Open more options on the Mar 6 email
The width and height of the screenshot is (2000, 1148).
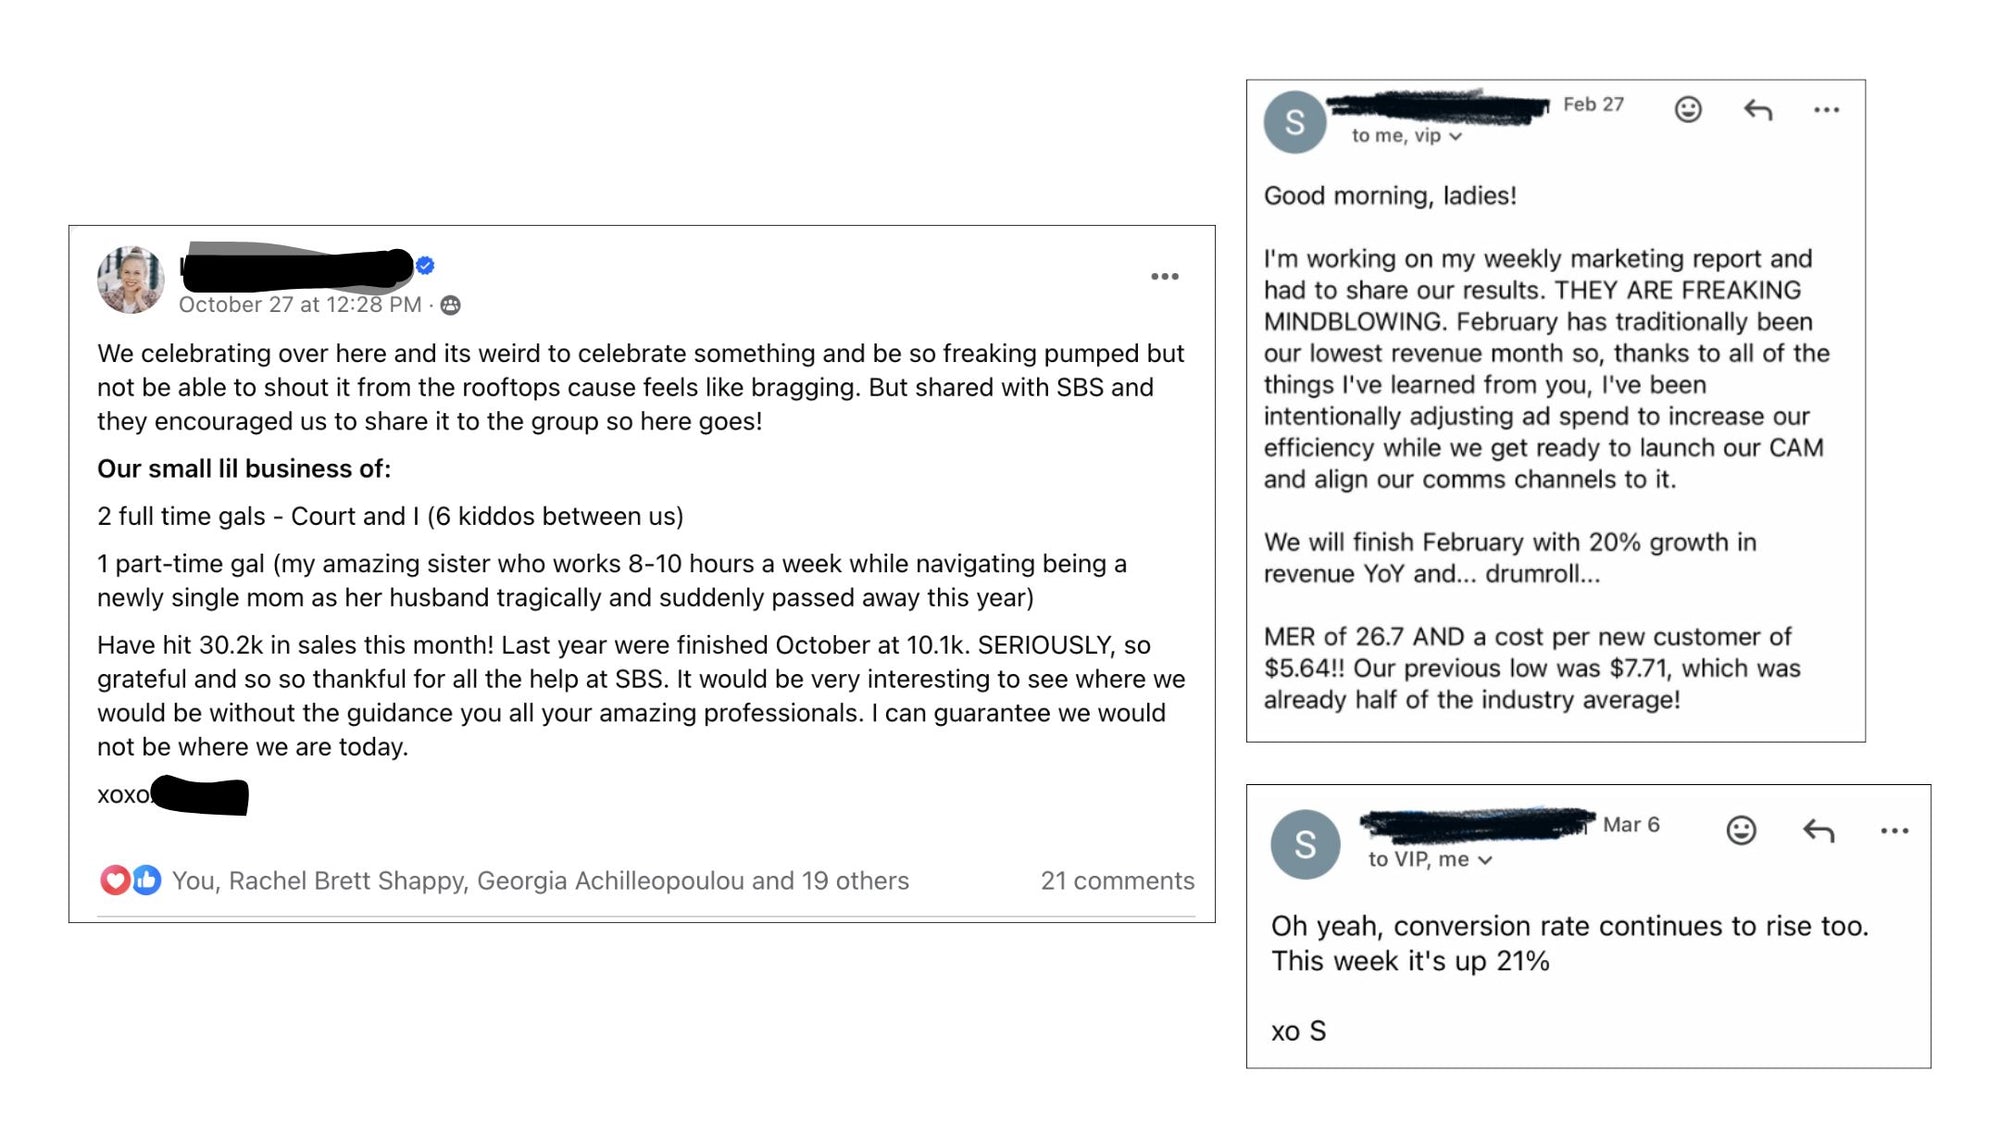[1894, 831]
